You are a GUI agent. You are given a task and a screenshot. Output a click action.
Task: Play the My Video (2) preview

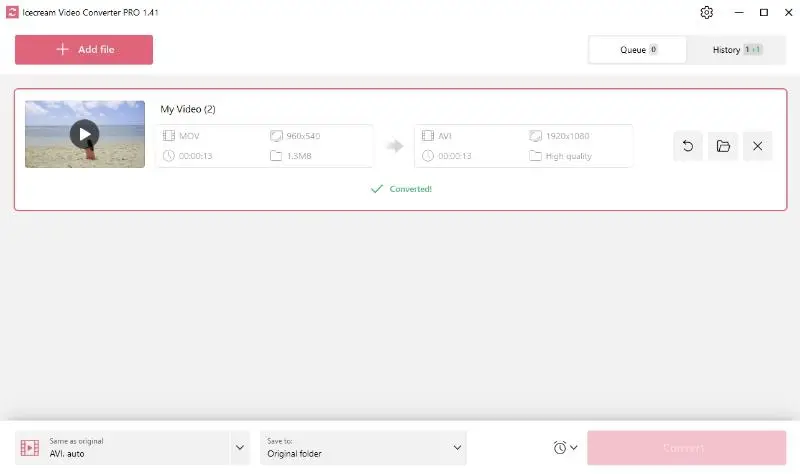point(84,134)
